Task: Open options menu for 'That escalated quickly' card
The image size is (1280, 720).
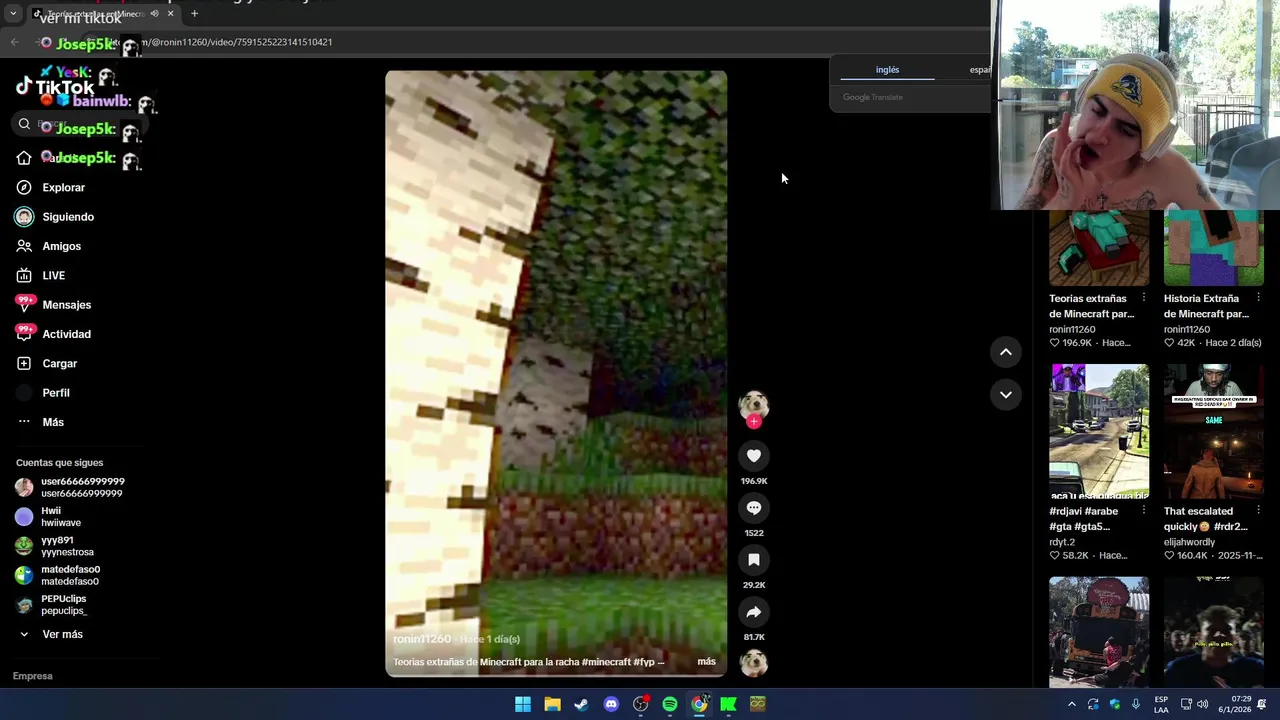Action: click(1258, 511)
